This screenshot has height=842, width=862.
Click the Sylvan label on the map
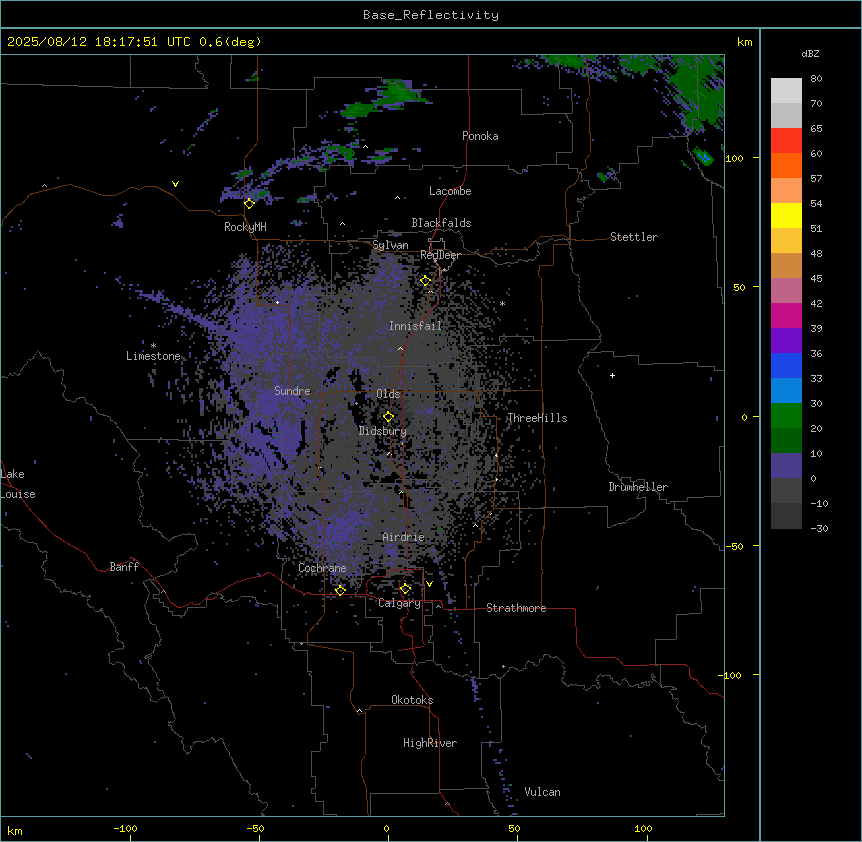pyautogui.click(x=390, y=245)
